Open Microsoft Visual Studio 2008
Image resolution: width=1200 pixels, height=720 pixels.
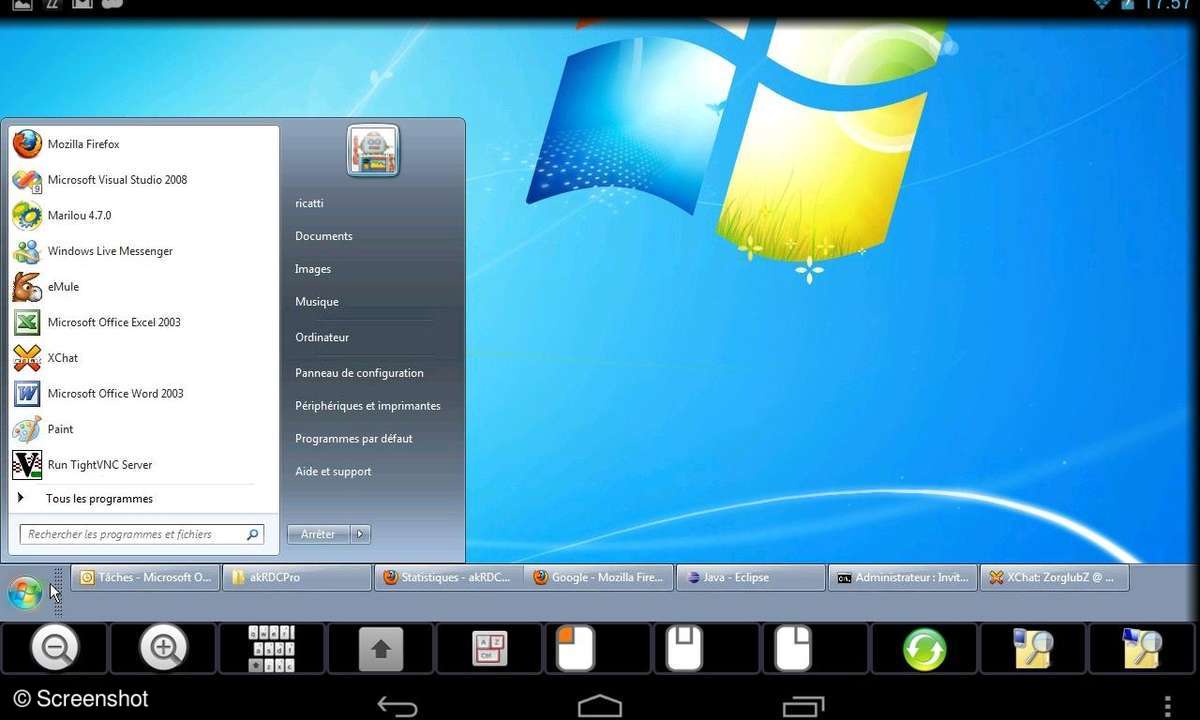coord(143,180)
